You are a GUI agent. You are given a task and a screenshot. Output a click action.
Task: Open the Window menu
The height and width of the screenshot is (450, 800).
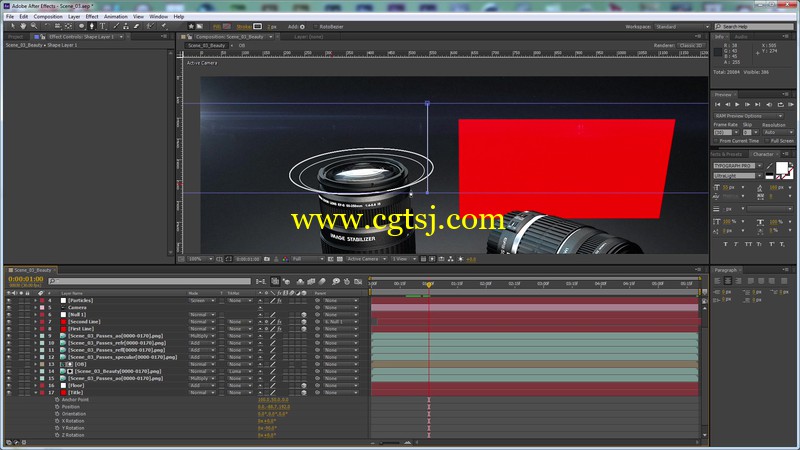(158, 16)
